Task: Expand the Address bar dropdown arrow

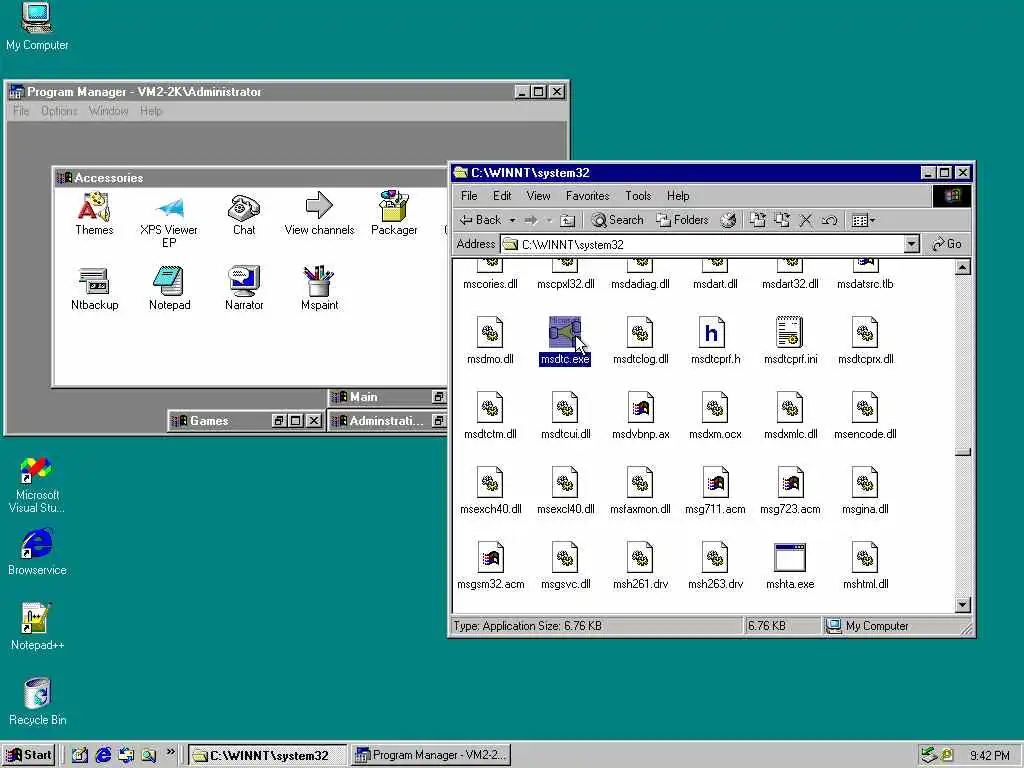Action: [x=912, y=244]
